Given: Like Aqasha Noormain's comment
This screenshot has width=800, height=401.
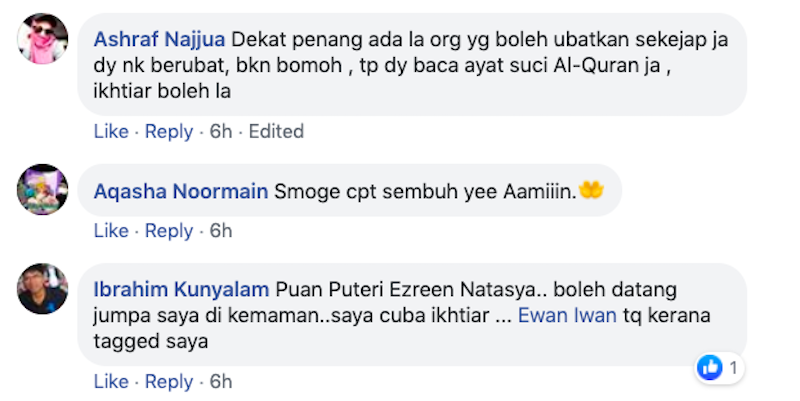Looking at the screenshot, I should point(111,231).
